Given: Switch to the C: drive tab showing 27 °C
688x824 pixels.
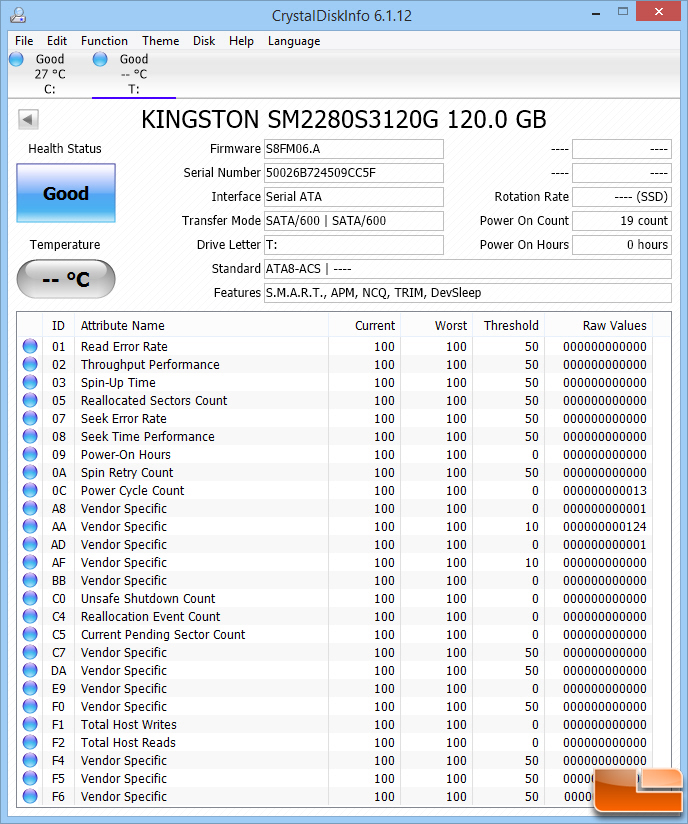Looking at the screenshot, I should (x=50, y=74).
